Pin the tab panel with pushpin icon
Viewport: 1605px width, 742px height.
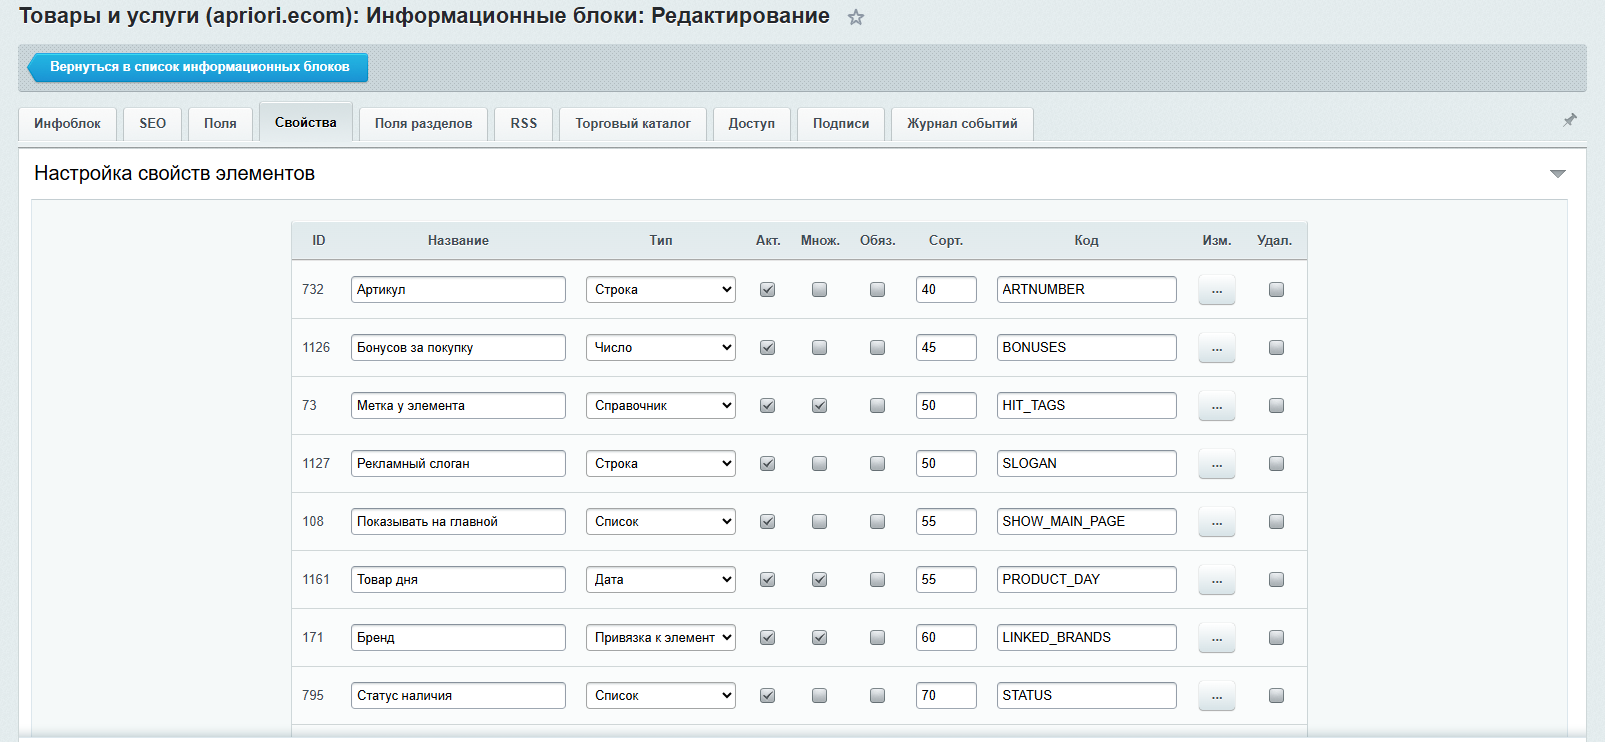[x=1570, y=120]
